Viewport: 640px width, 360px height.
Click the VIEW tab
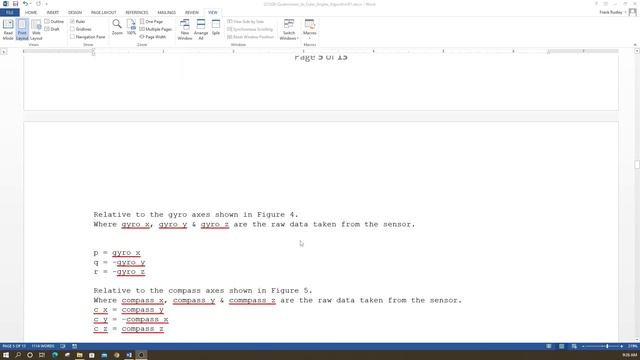tap(213, 12)
